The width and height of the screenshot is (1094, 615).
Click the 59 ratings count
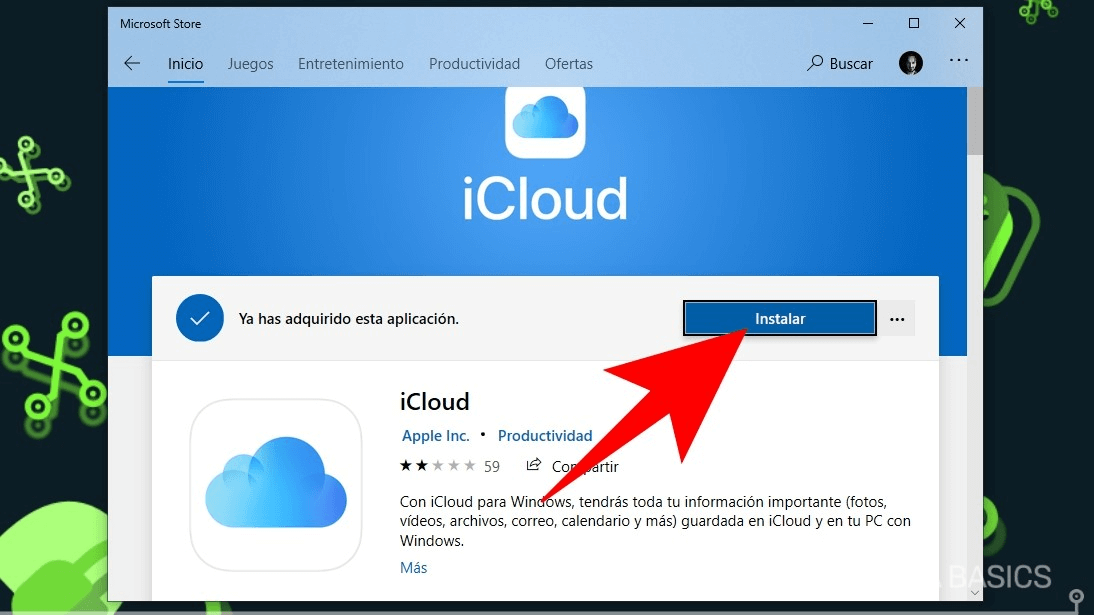[492, 466]
